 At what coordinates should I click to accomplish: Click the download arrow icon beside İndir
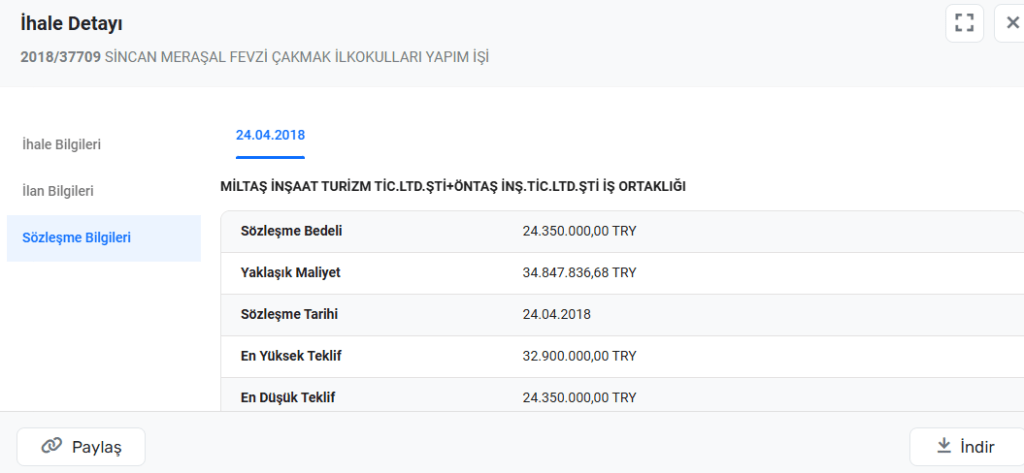click(x=942, y=447)
